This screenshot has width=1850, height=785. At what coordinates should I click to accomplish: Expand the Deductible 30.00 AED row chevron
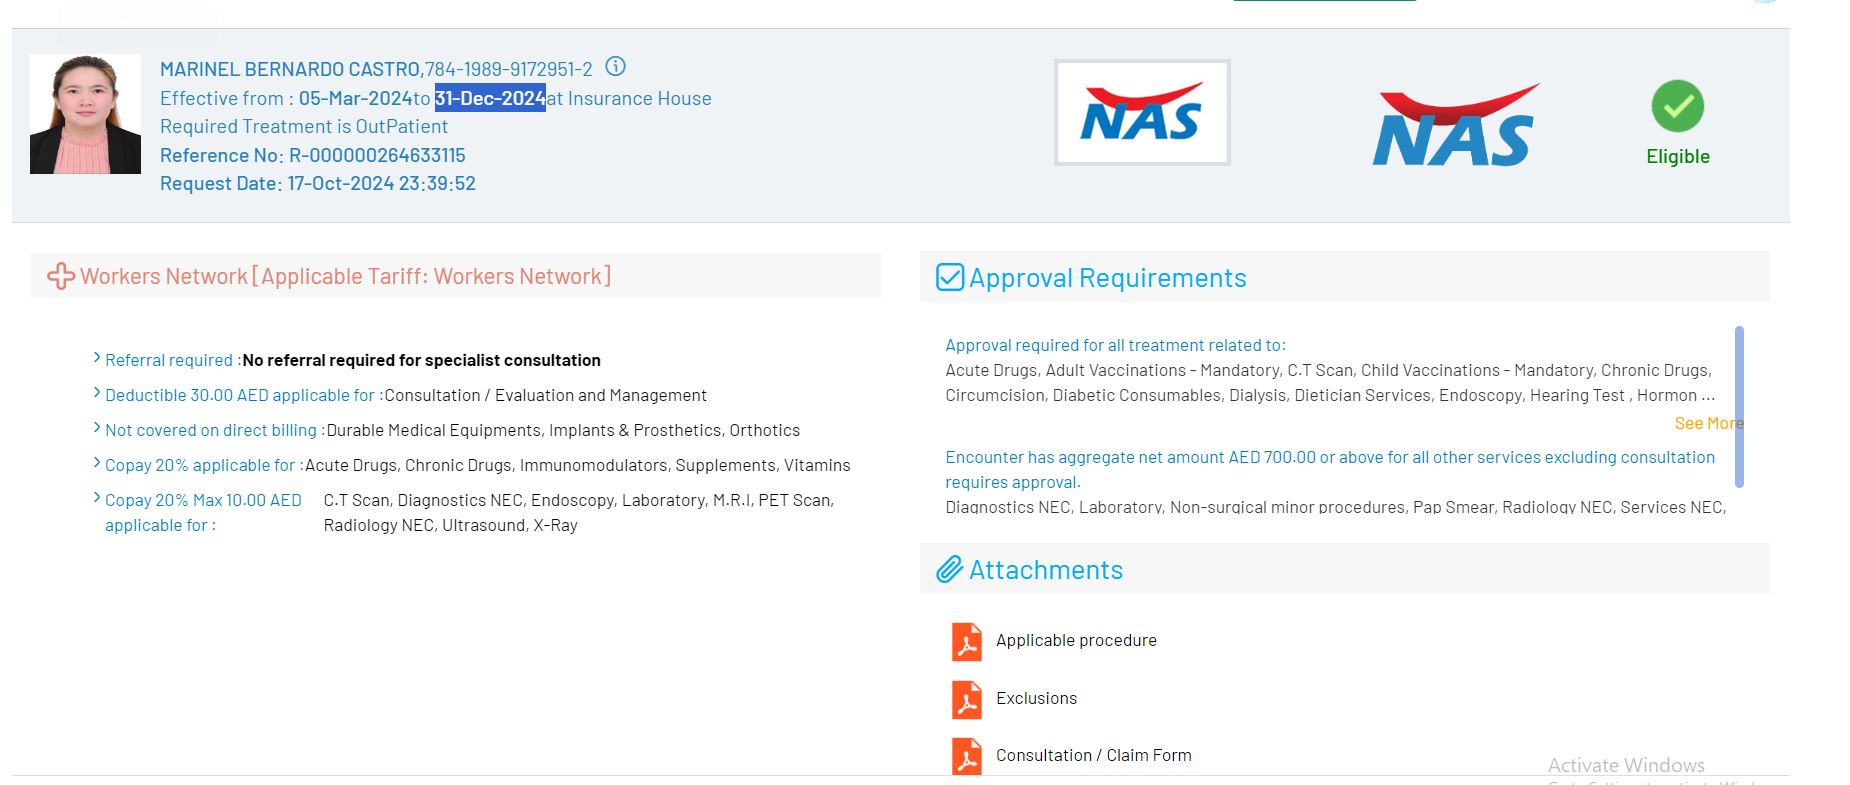click(97, 393)
